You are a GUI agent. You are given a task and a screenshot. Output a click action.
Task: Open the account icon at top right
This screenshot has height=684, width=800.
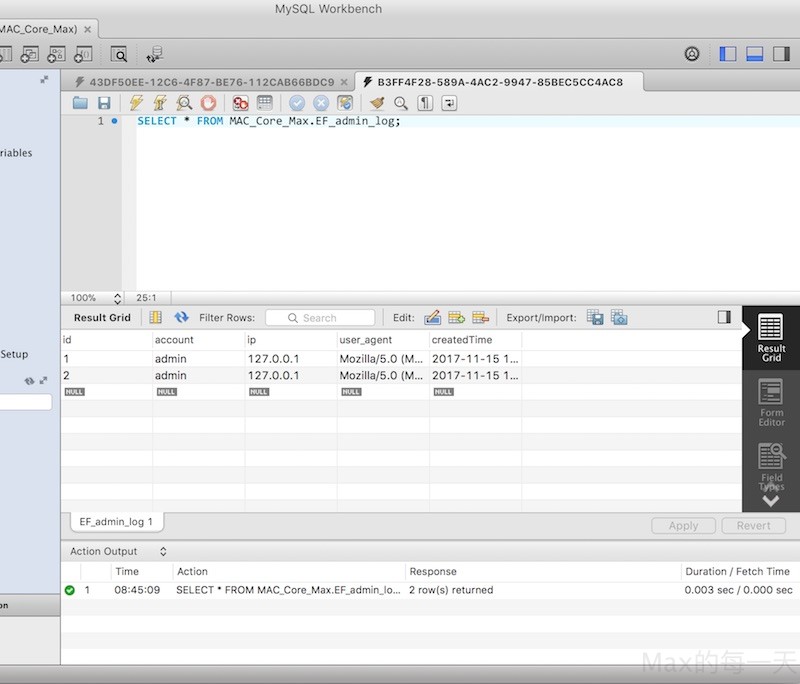point(692,54)
